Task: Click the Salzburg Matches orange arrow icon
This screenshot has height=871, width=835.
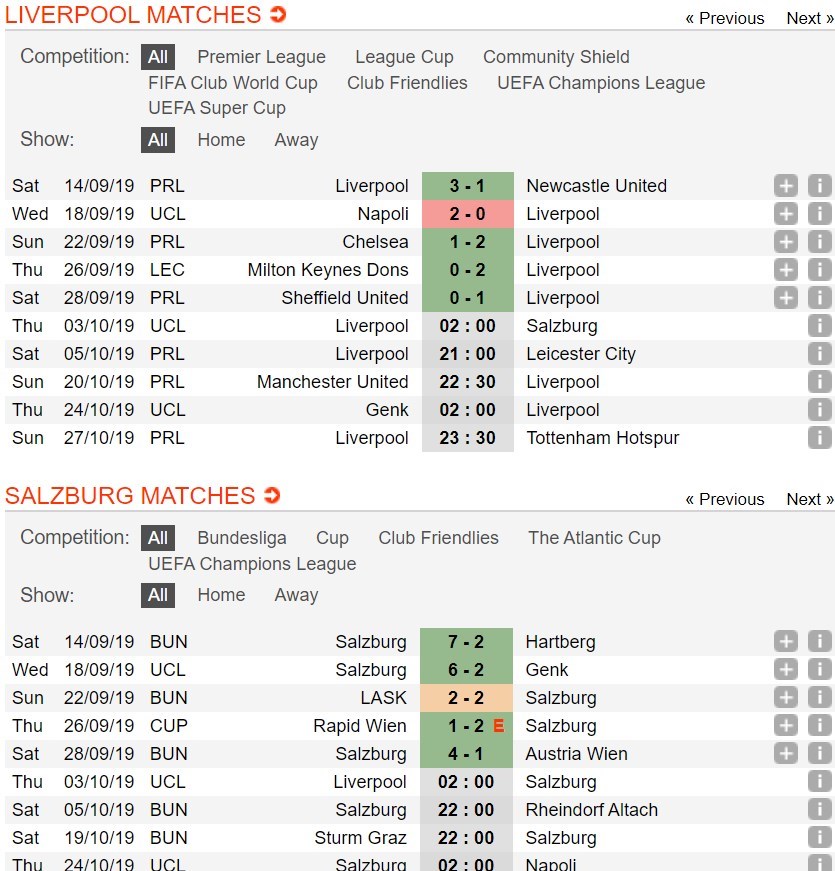Action: (x=272, y=495)
